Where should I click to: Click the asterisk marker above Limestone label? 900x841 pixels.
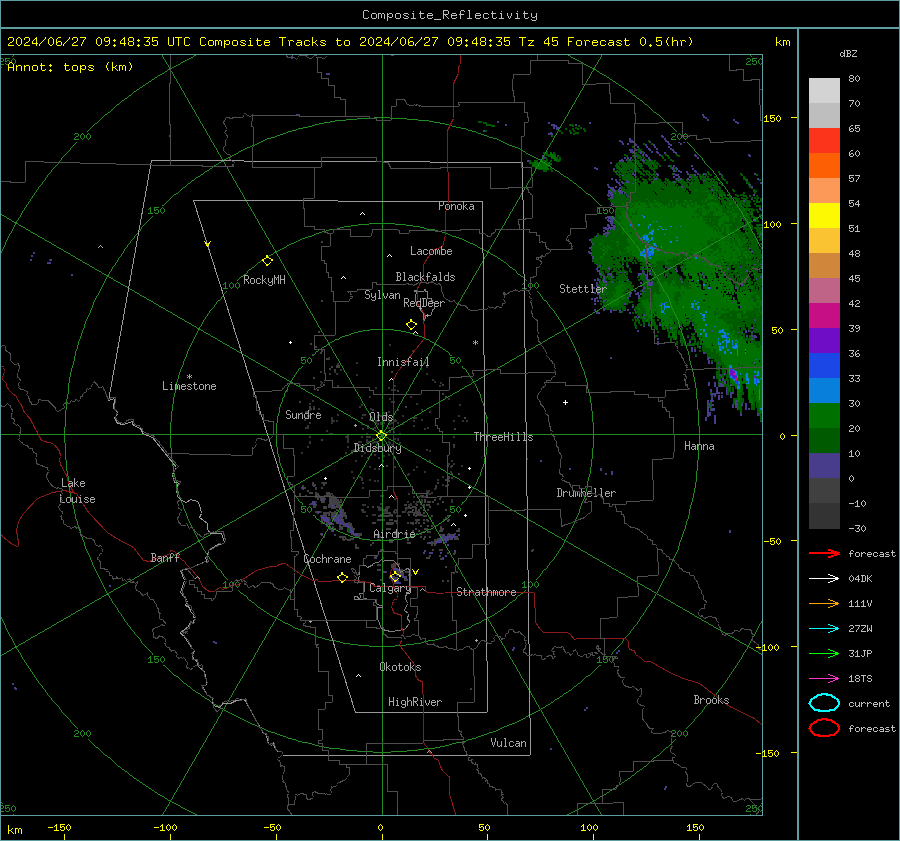click(189, 377)
